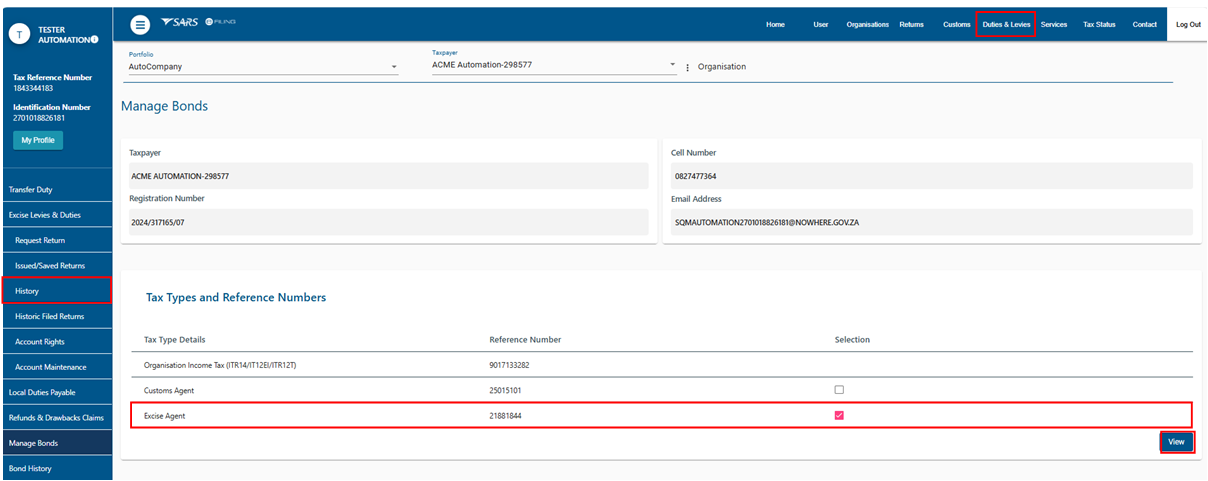Expand Excise Levies & Duties section

point(45,215)
